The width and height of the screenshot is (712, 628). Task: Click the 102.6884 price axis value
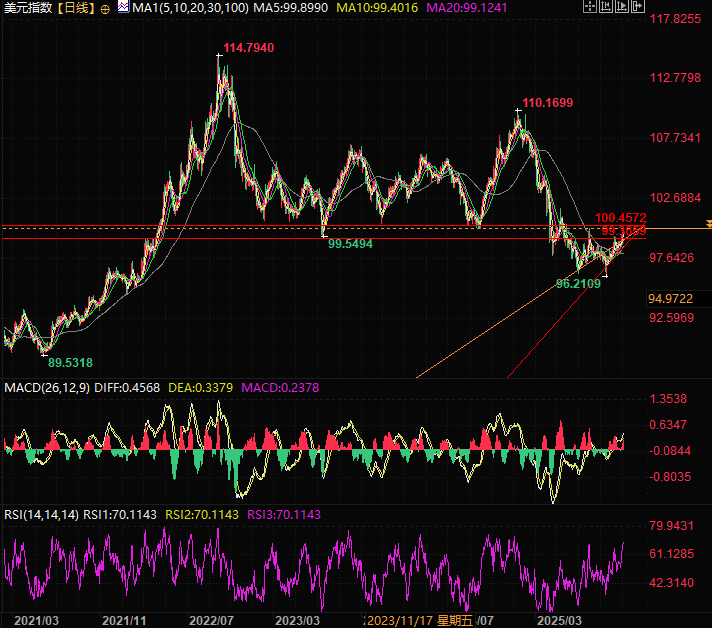point(675,198)
